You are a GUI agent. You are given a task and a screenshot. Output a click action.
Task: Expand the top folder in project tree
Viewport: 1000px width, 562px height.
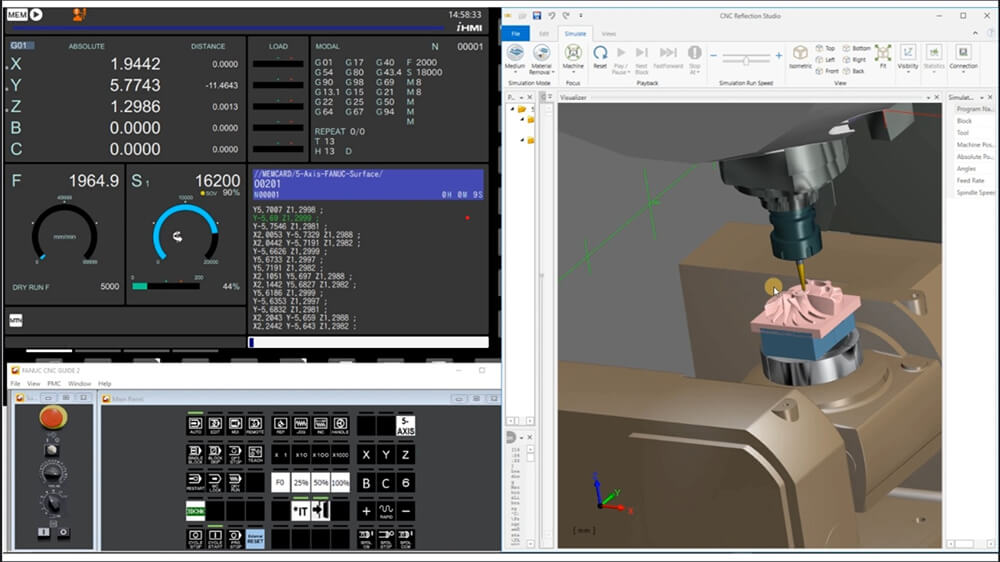[521, 109]
